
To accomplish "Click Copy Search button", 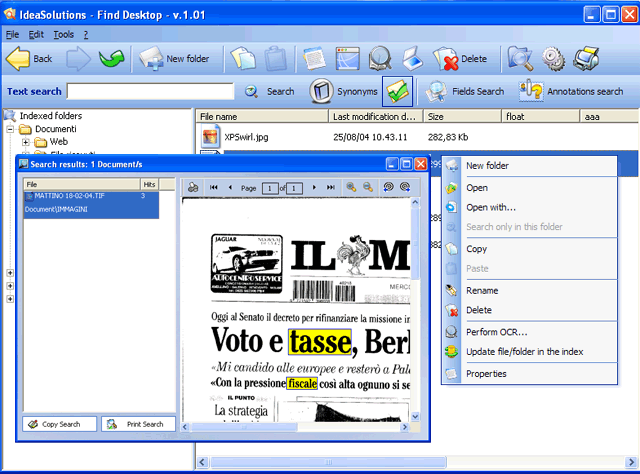I will point(60,424).
